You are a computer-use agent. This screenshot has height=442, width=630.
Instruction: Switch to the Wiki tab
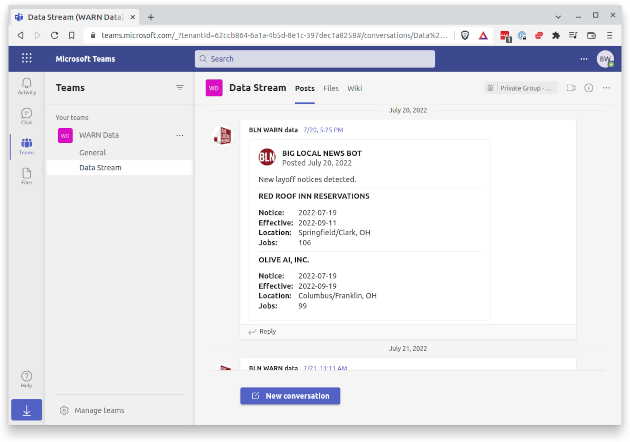point(355,88)
